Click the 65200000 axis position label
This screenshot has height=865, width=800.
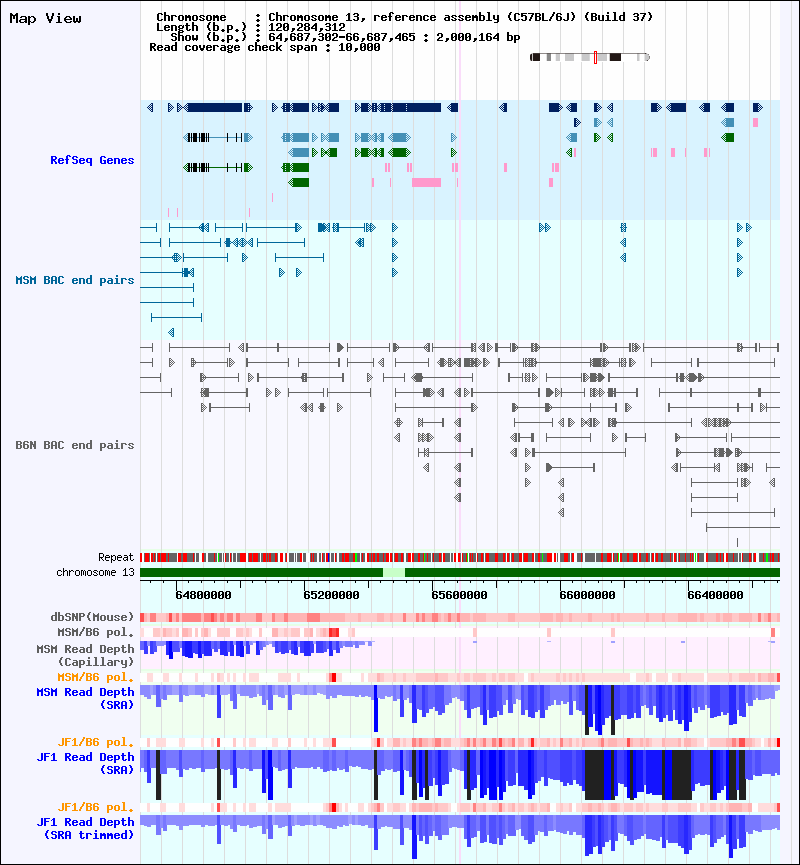click(x=331, y=595)
